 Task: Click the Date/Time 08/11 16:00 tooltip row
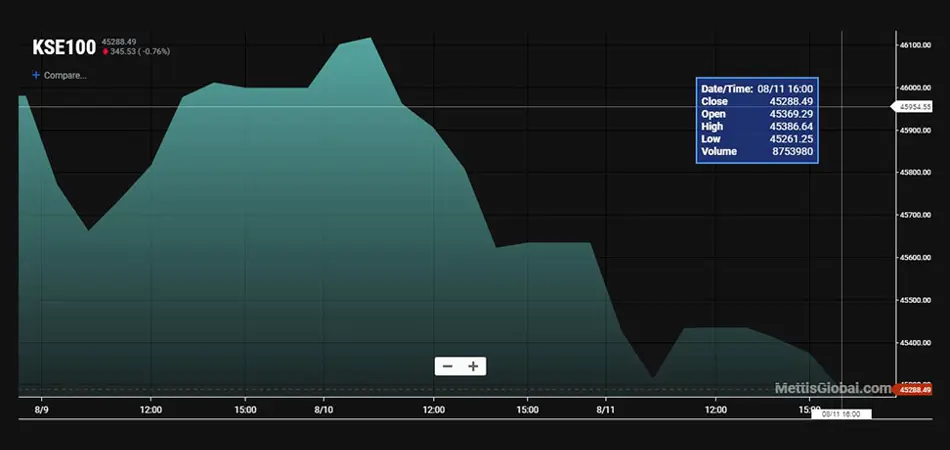pos(757,88)
